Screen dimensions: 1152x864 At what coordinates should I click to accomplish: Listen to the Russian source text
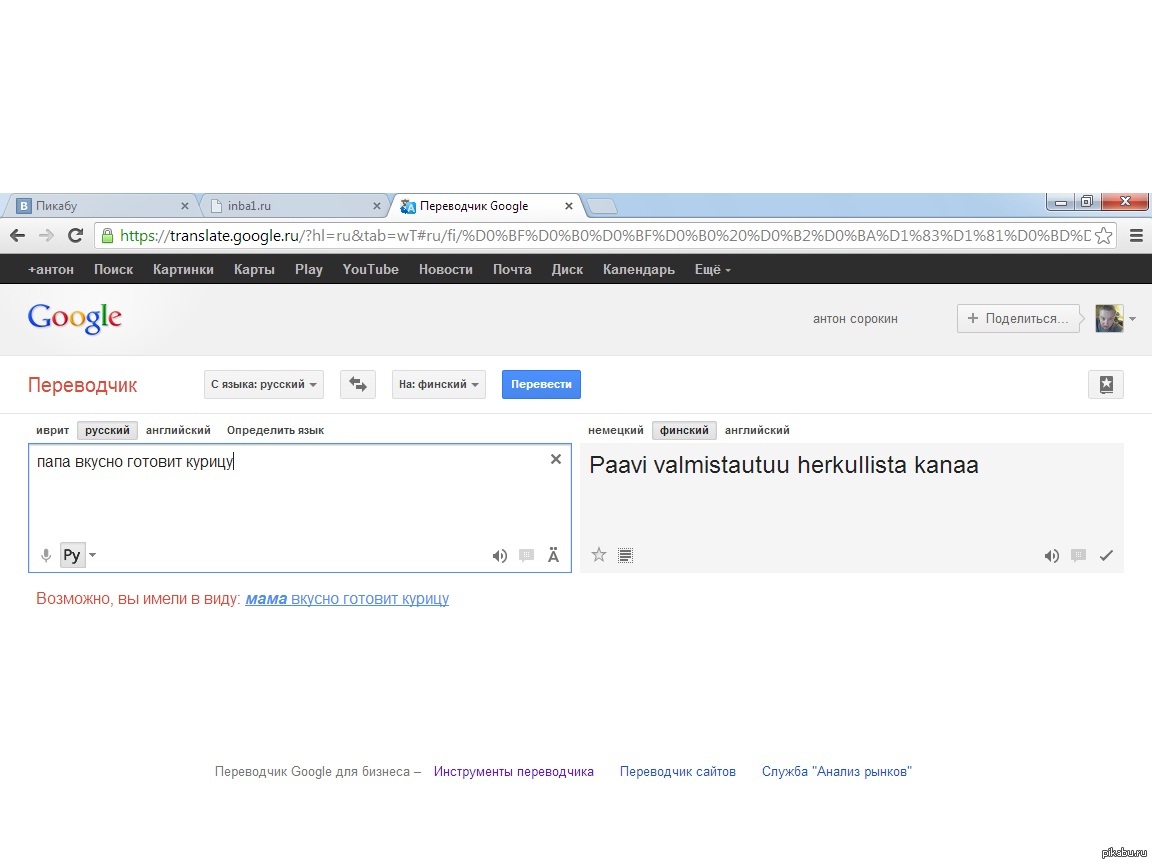(500, 556)
